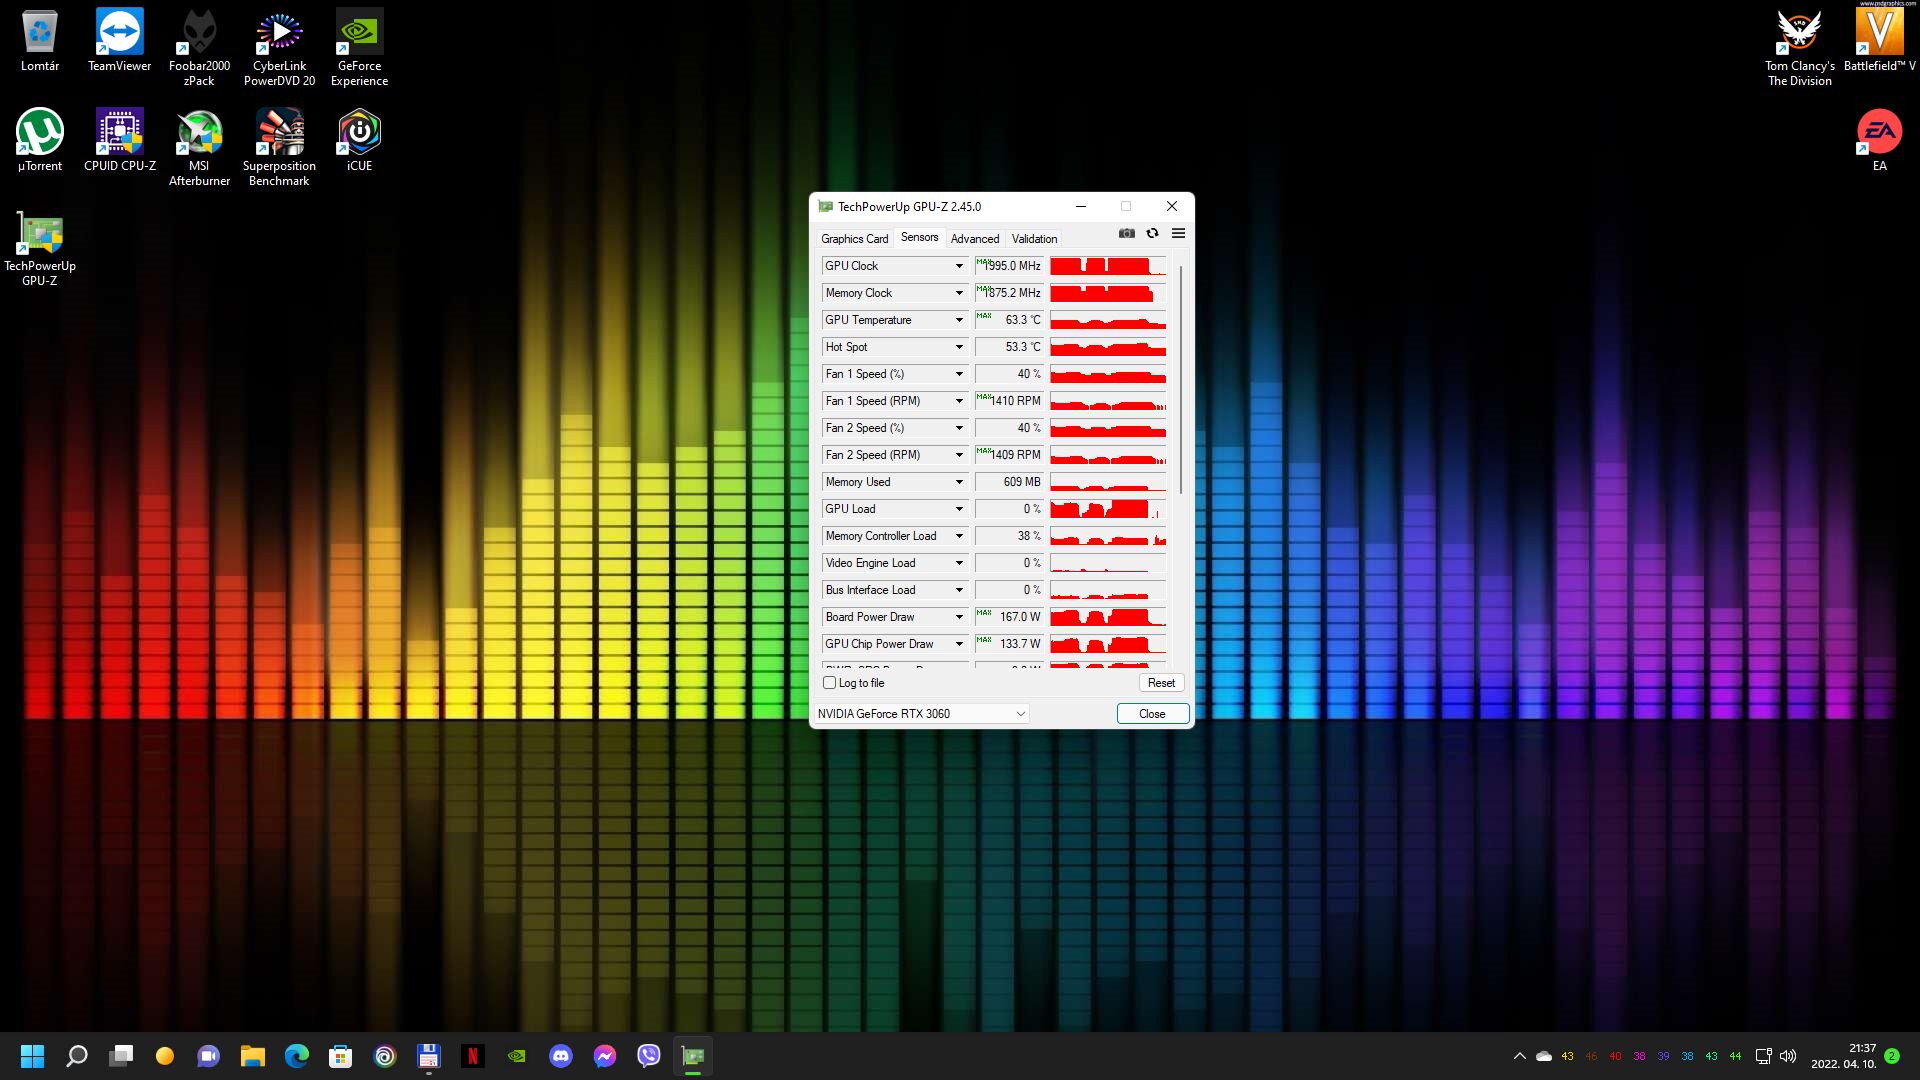Expand the Board Power Draw dropdown
The width and height of the screenshot is (1920, 1080).
(x=959, y=617)
